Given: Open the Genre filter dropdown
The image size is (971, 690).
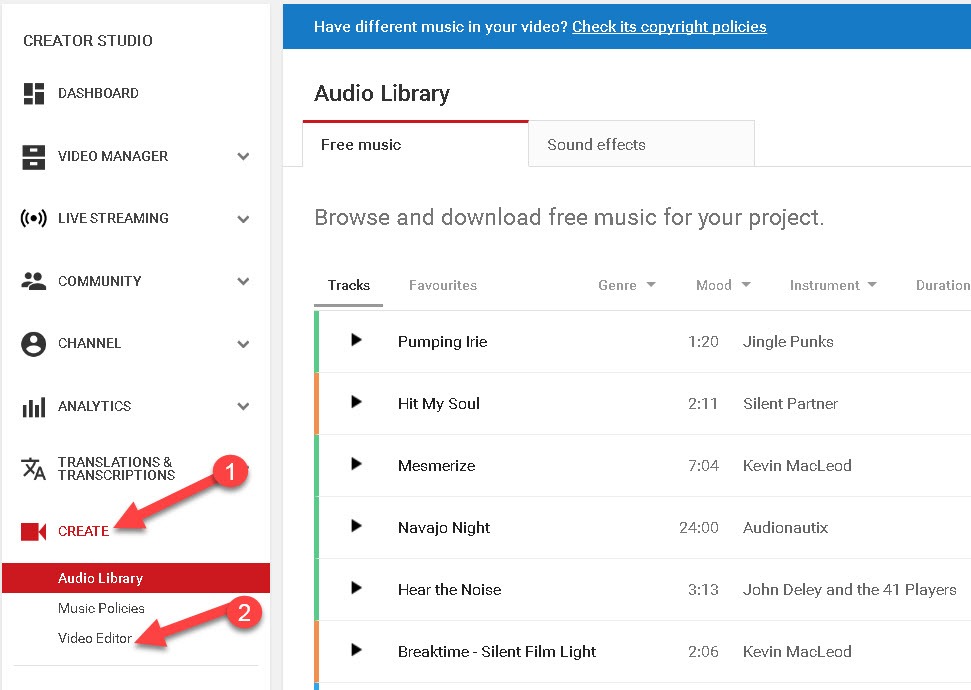Looking at the screenshot, I should [627, 285].
